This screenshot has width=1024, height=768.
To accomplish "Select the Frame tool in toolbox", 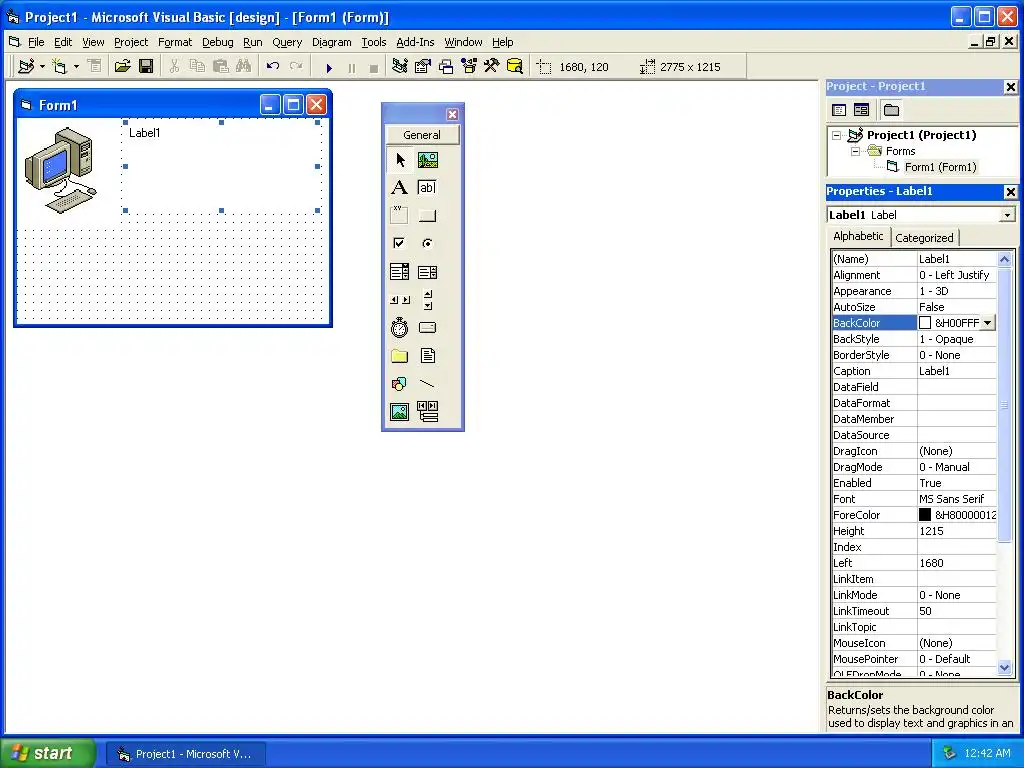I will (400, 216).
